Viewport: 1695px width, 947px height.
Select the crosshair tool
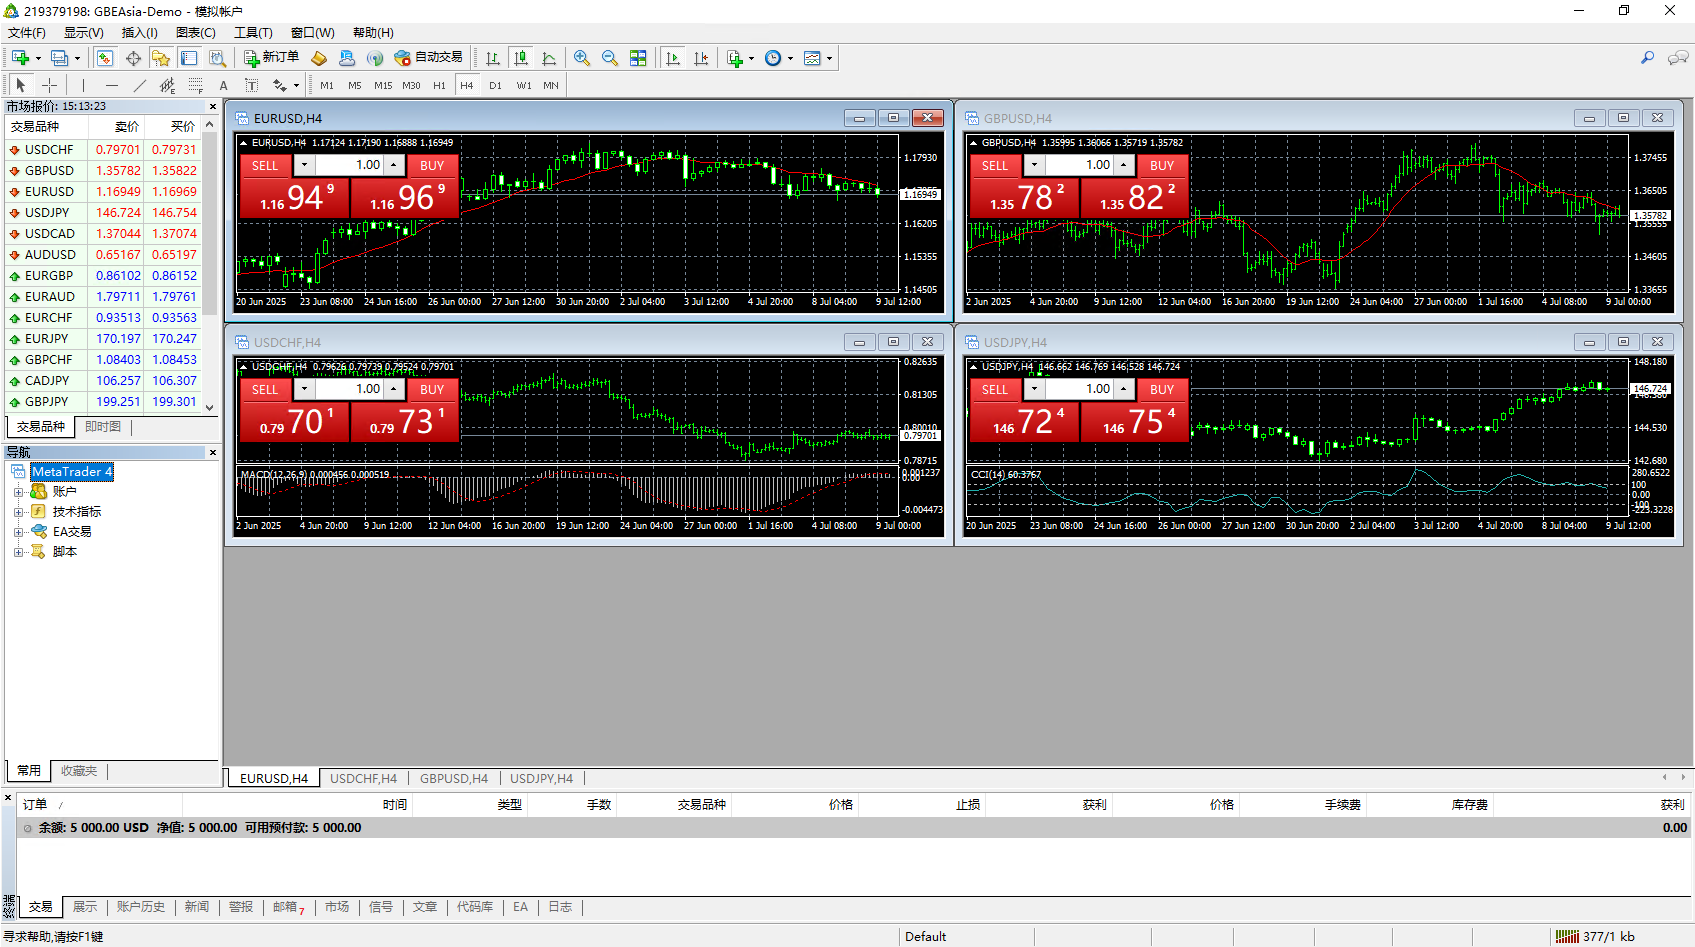pos(49,85)
